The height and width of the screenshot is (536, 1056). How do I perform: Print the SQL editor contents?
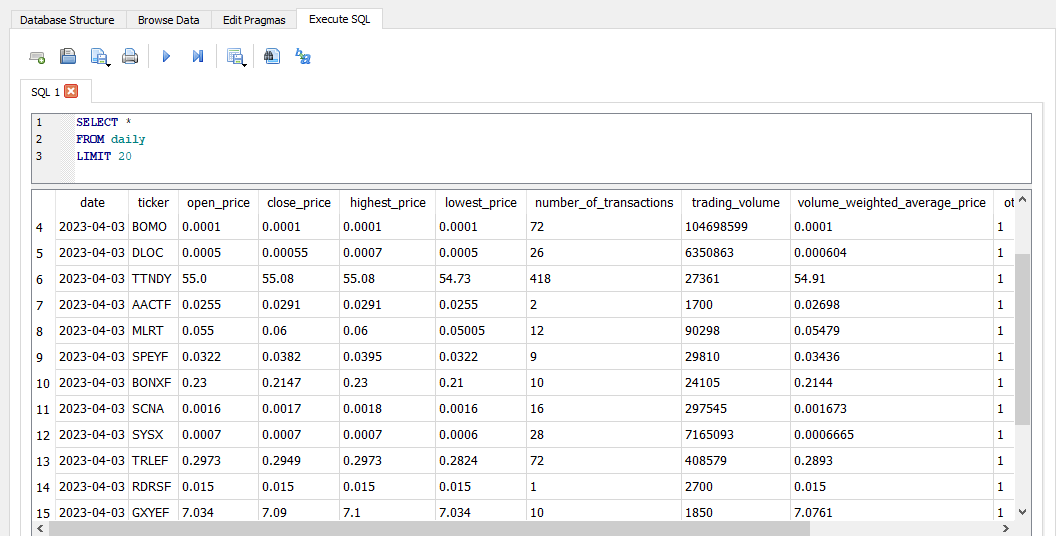130,57
